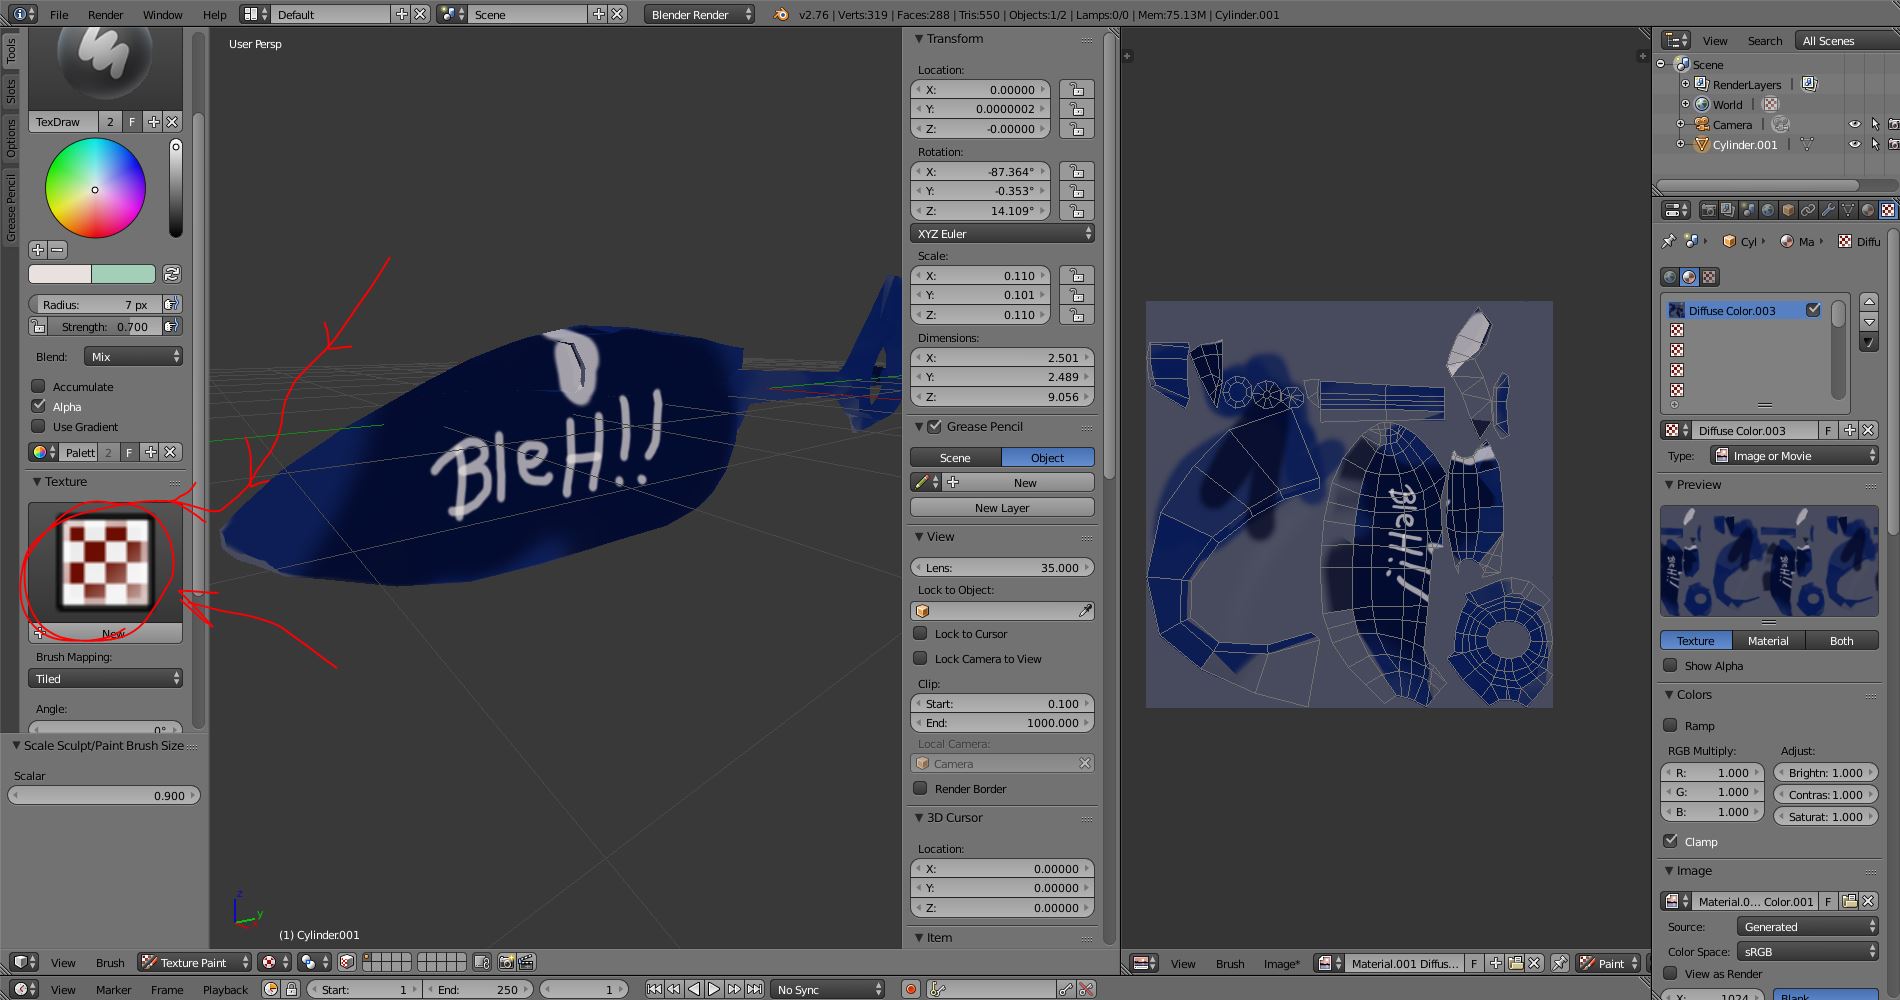Switch texture preview to Material
The image size is (1900, 1000).
(x=1768, y=640)
